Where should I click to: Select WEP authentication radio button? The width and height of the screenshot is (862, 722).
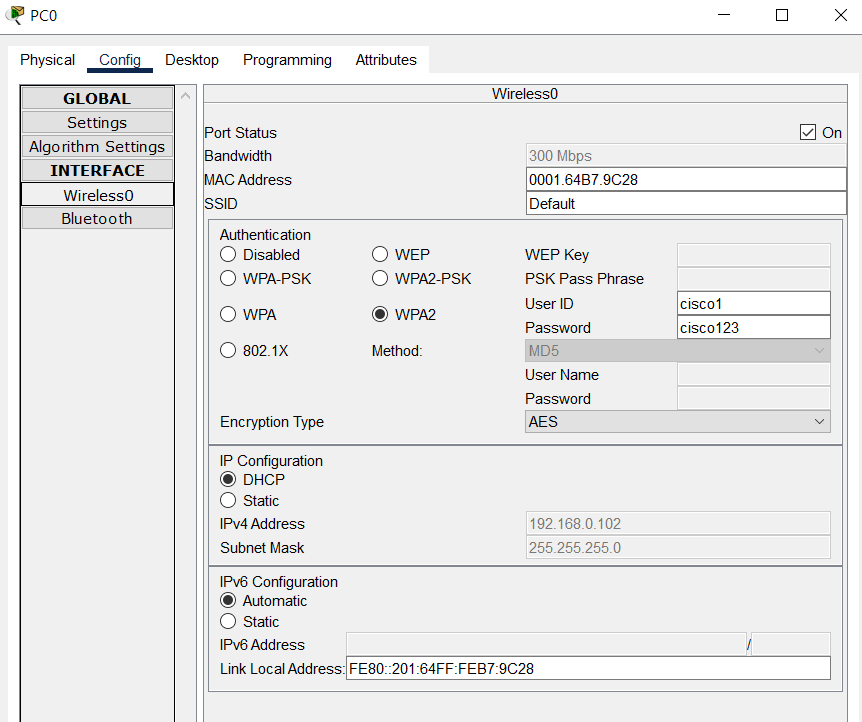(x=380, y=255)
